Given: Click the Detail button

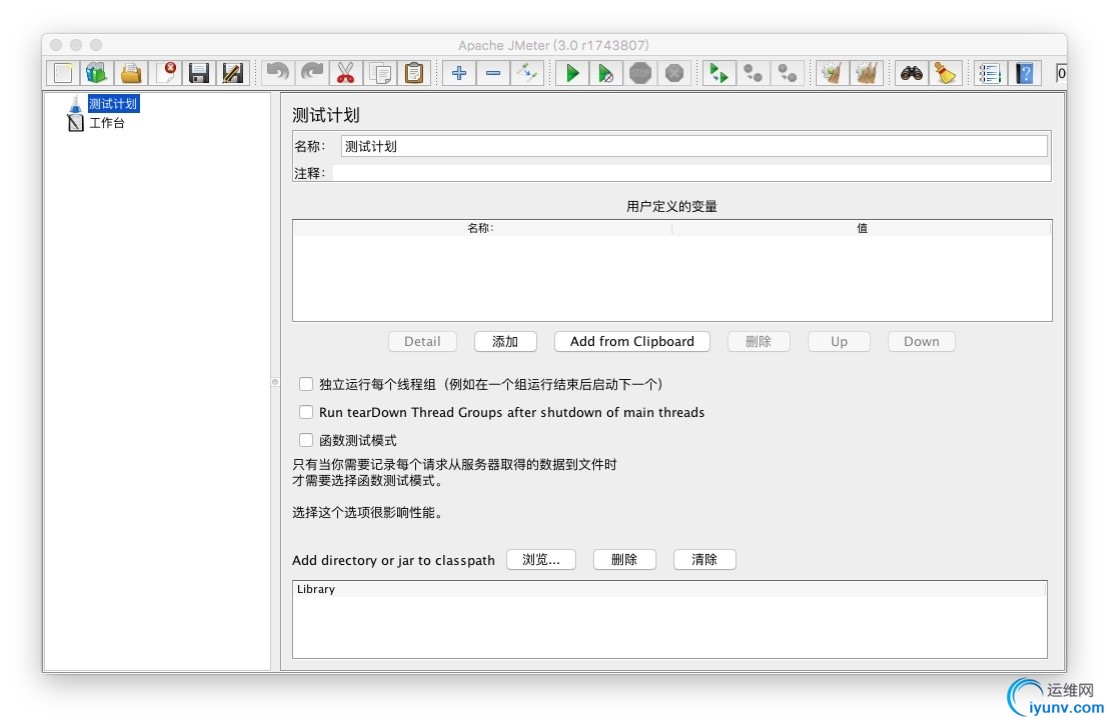Looking at the screenshot, I should [x=422, y=341].
